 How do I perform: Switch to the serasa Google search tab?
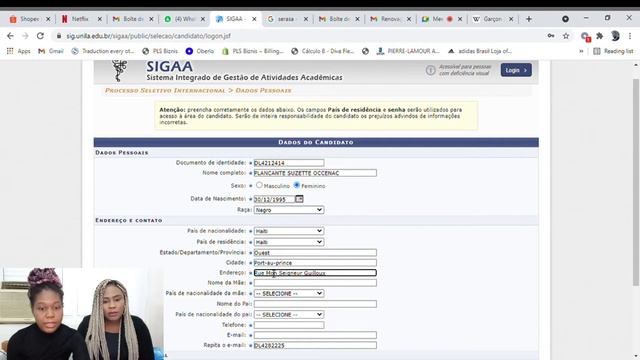[x=287, y=19]
